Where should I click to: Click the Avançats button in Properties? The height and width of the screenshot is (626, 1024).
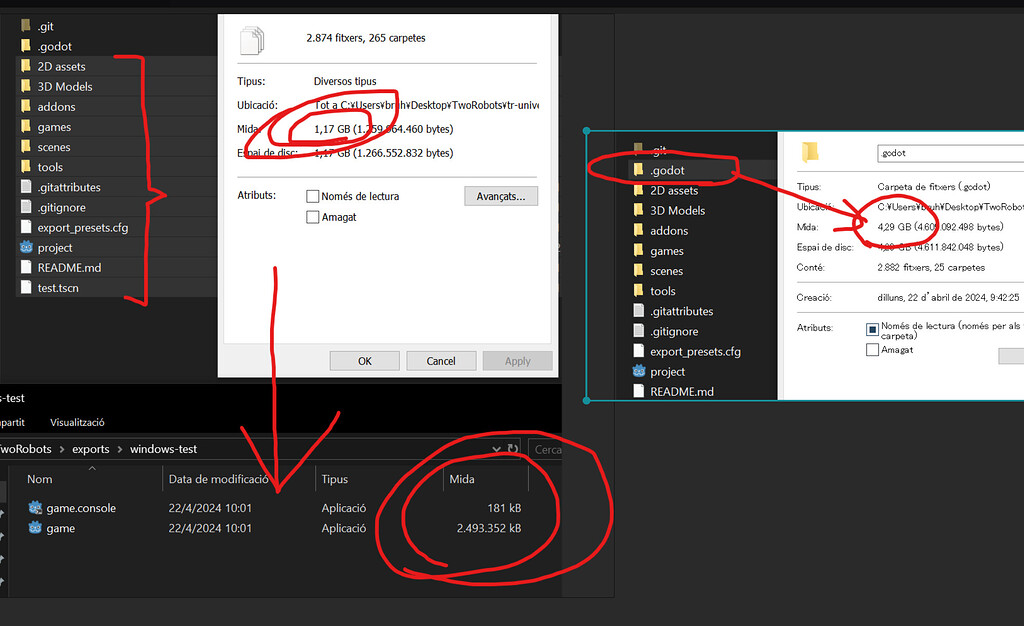(x=500, y=196)
